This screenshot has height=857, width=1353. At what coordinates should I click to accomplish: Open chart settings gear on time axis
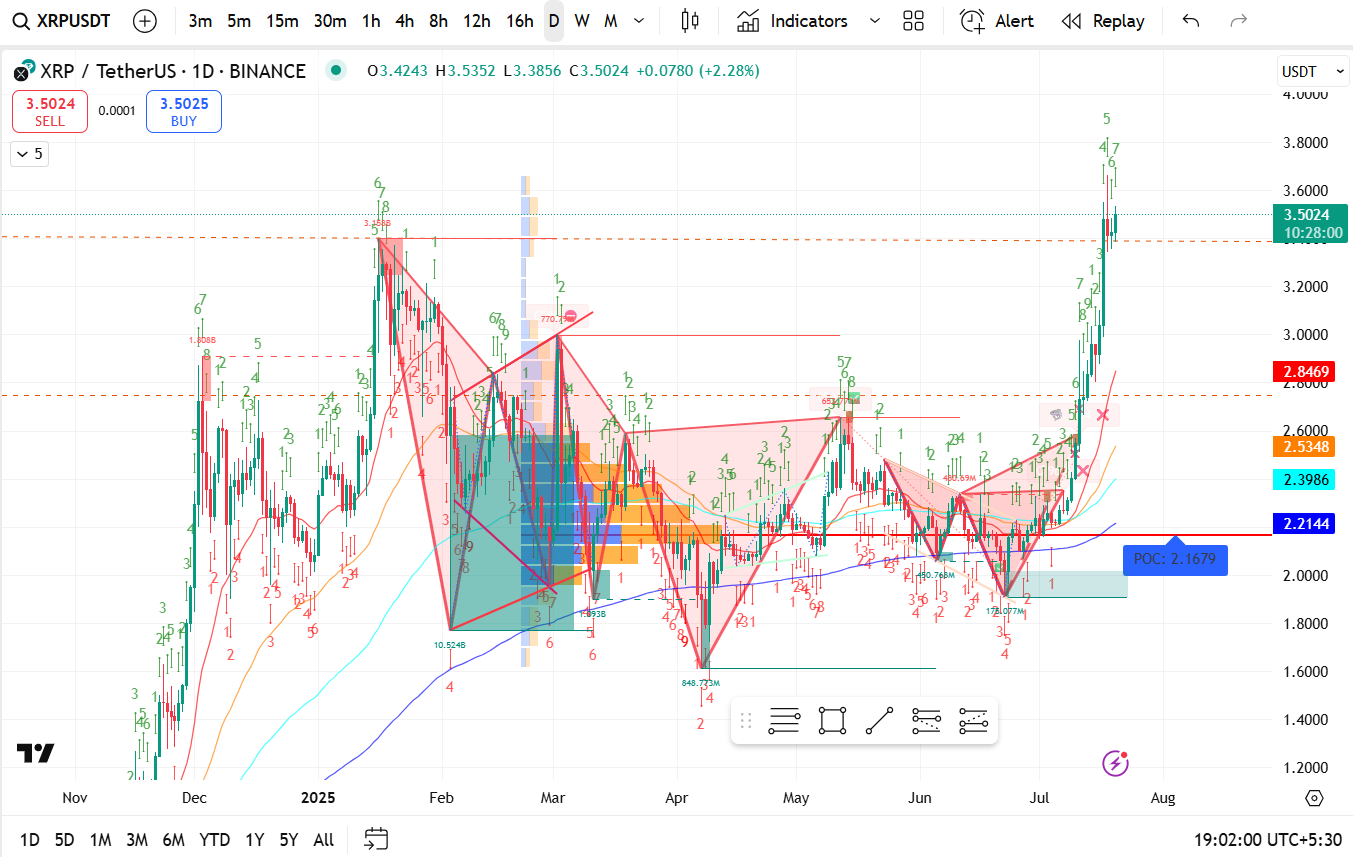(1314, 798)
